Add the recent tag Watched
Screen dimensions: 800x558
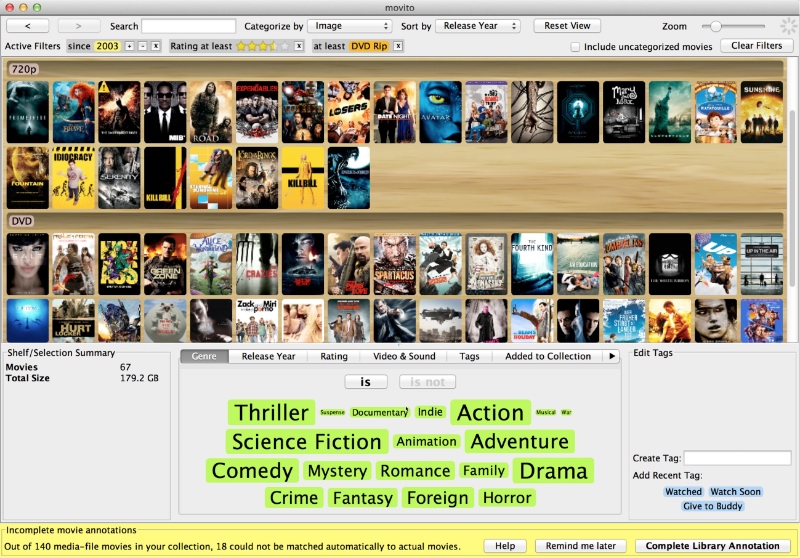(683, 492)
